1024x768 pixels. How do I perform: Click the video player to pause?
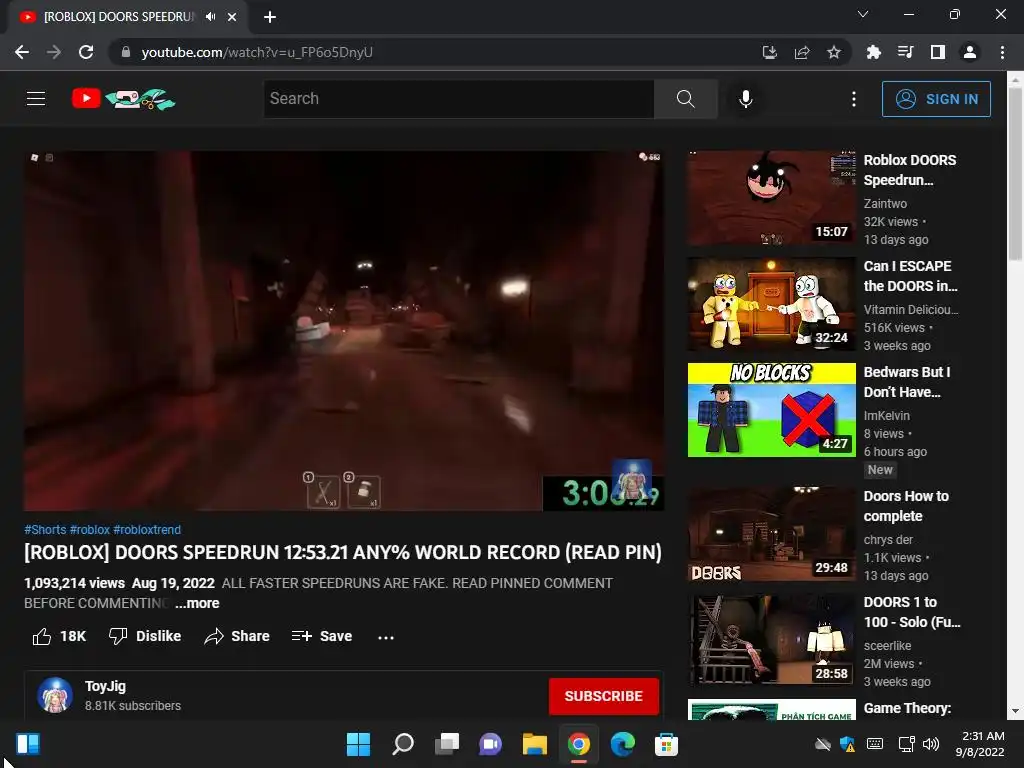(344, 330)
